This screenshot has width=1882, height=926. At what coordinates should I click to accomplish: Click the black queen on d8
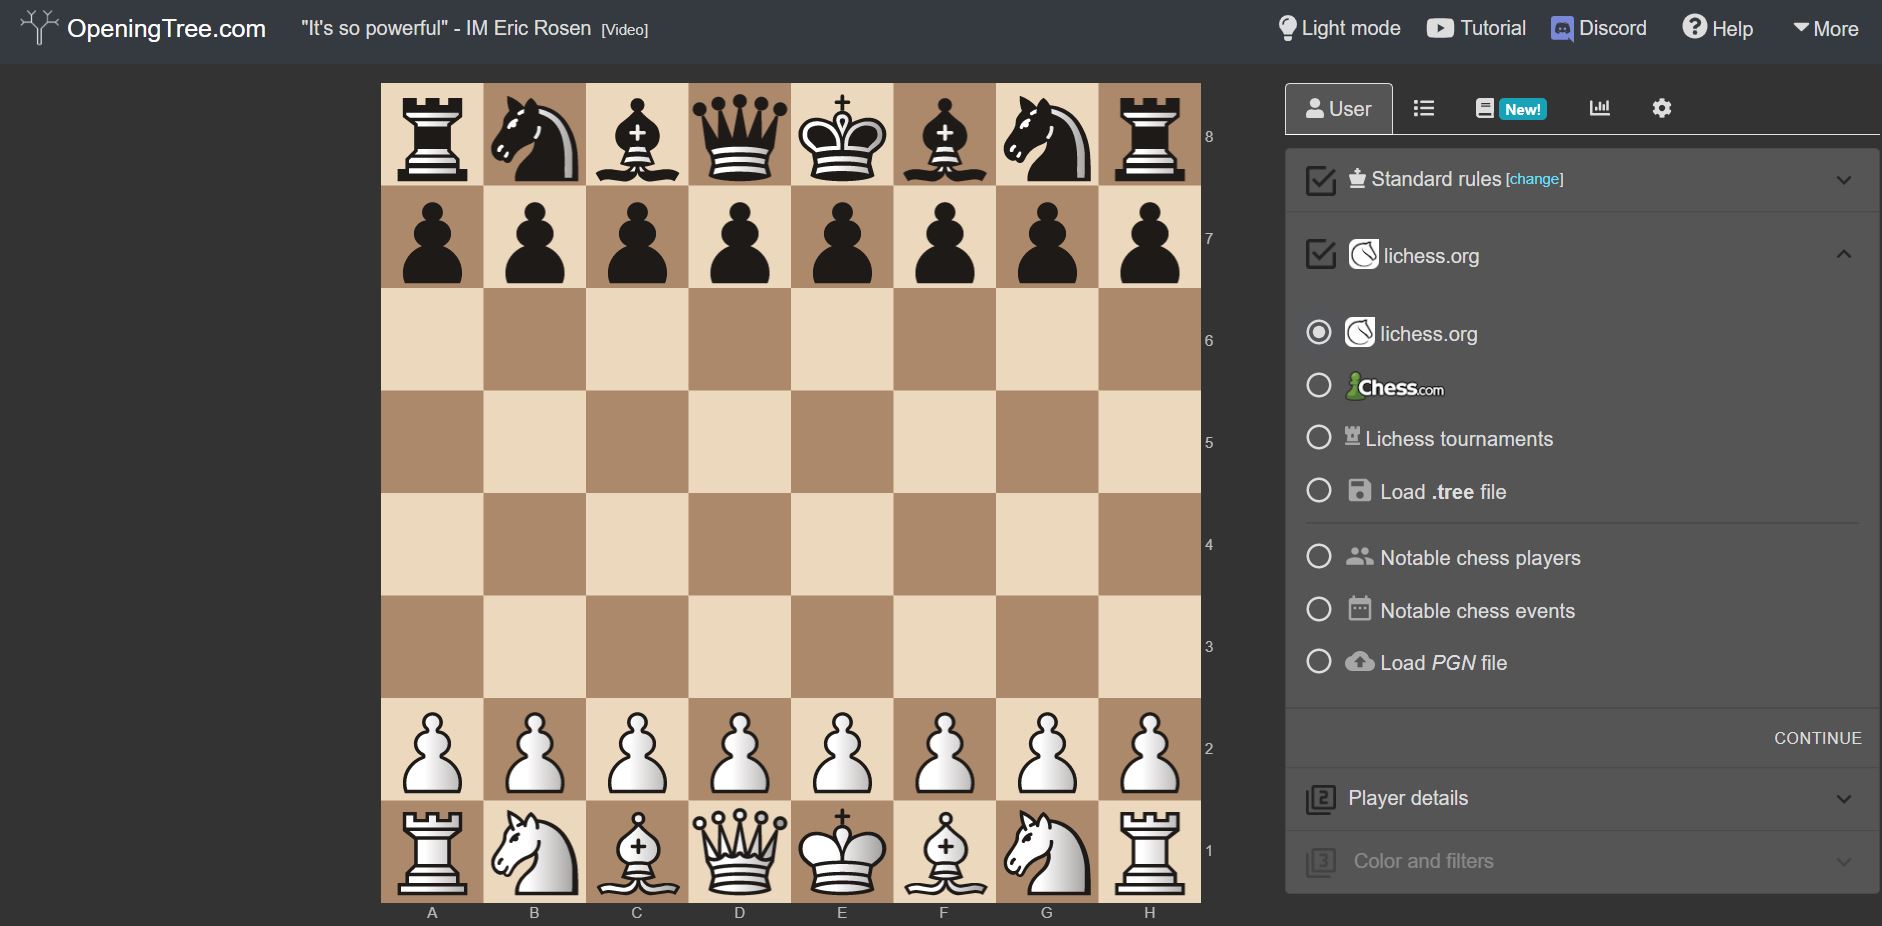tap(740, 135)
